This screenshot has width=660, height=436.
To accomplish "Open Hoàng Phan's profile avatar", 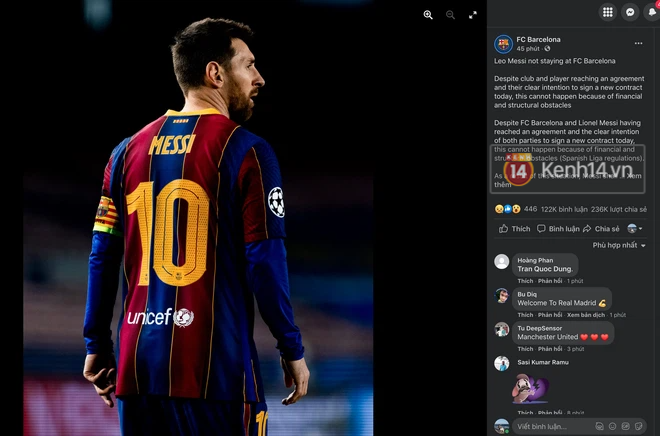I will pyautogui.click(x=501, y=262).
